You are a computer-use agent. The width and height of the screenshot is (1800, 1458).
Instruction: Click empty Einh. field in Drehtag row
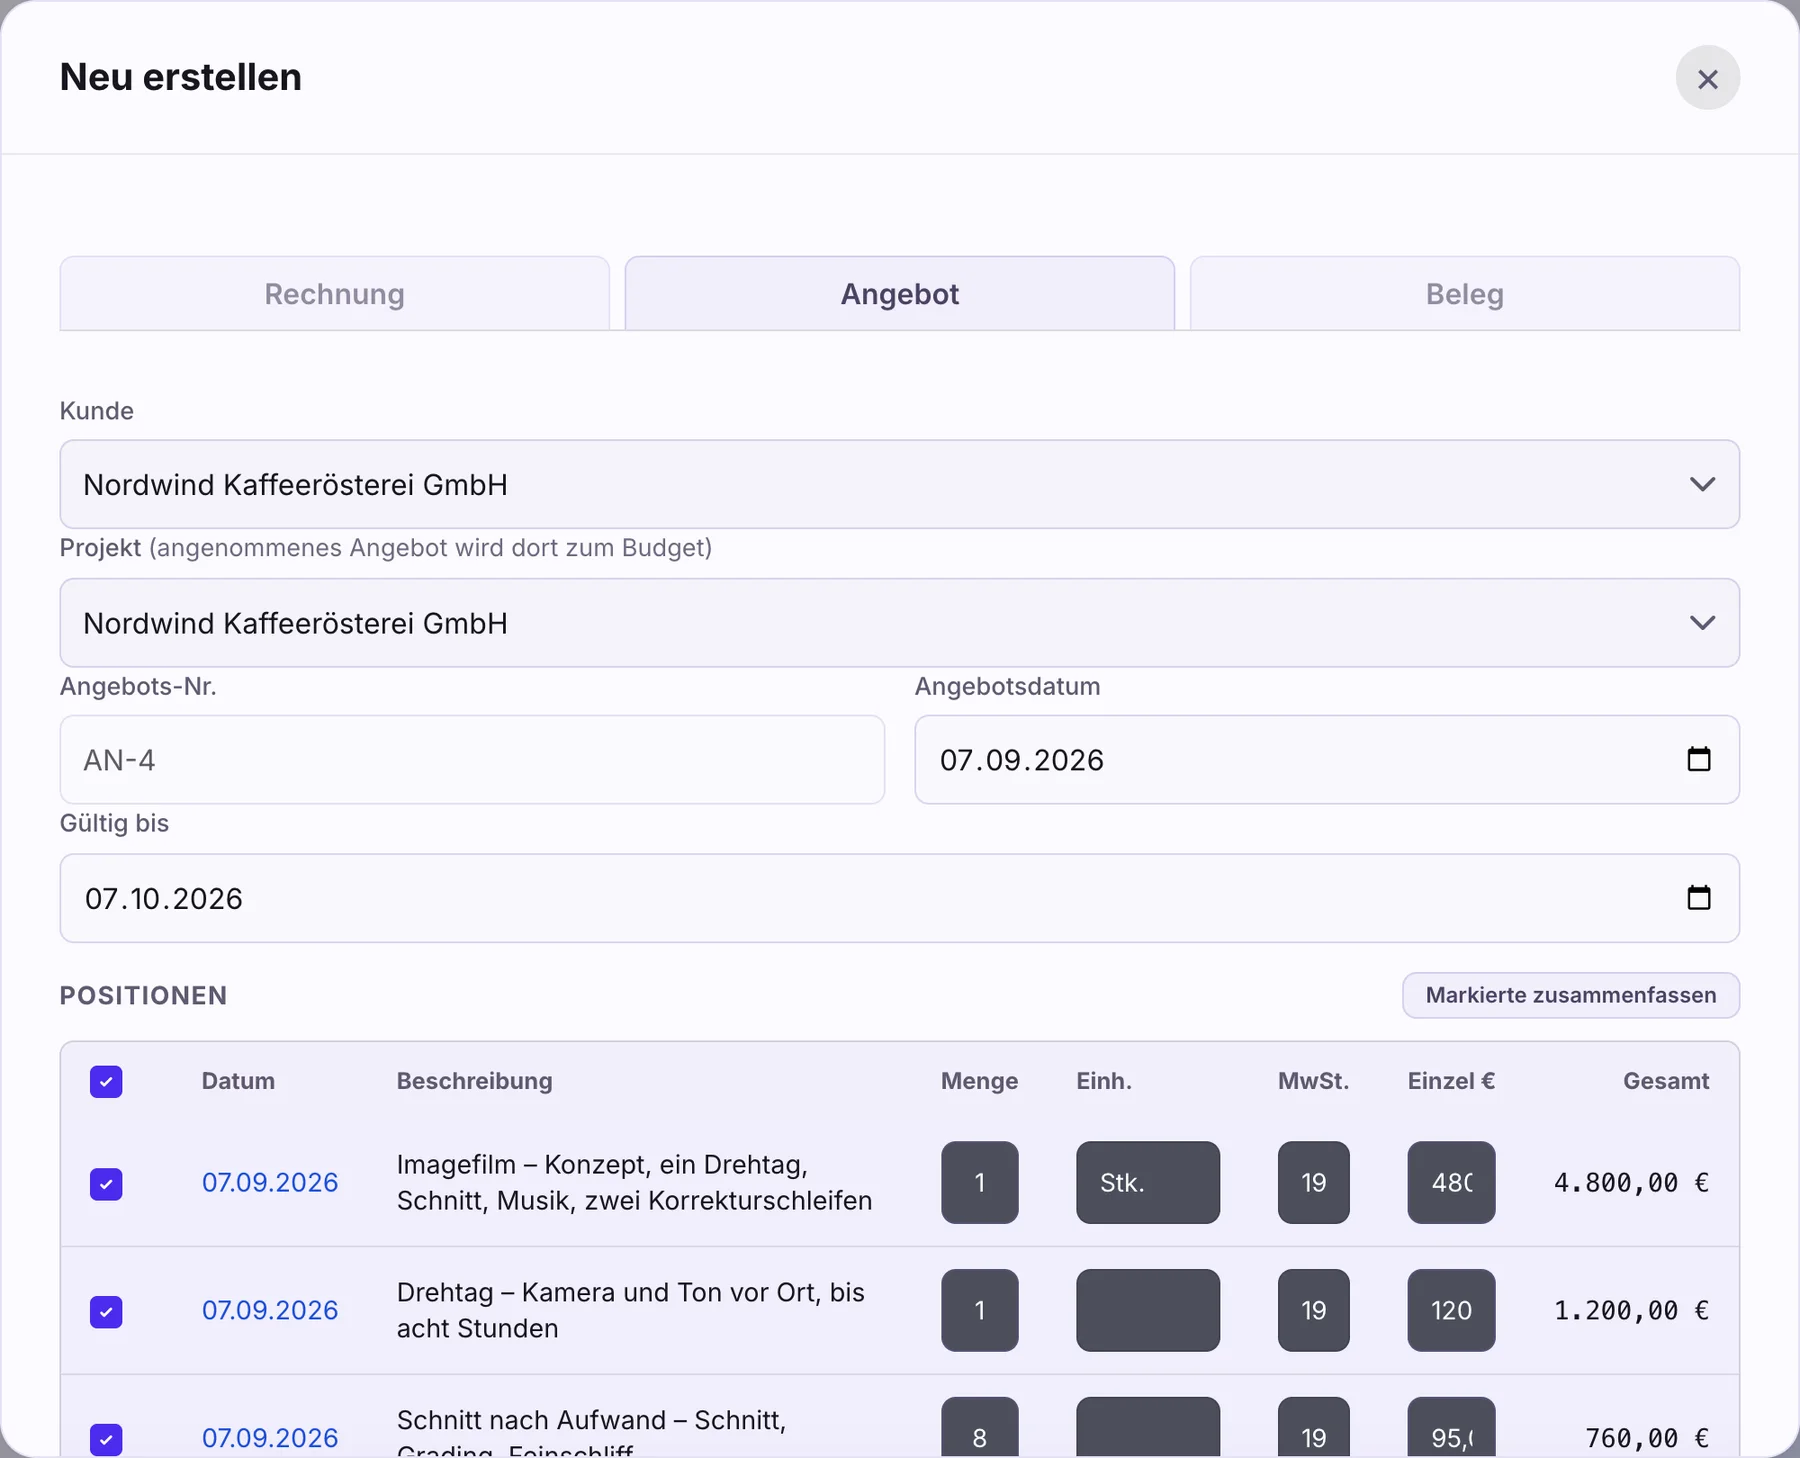(x=1147, y=1310)
